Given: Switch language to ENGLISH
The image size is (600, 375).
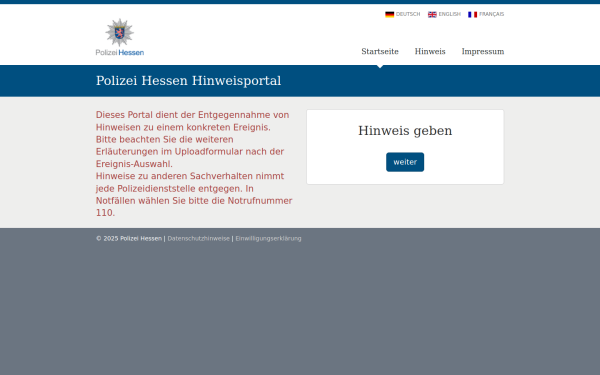Looking at the screenshot, I should [450, 14].
